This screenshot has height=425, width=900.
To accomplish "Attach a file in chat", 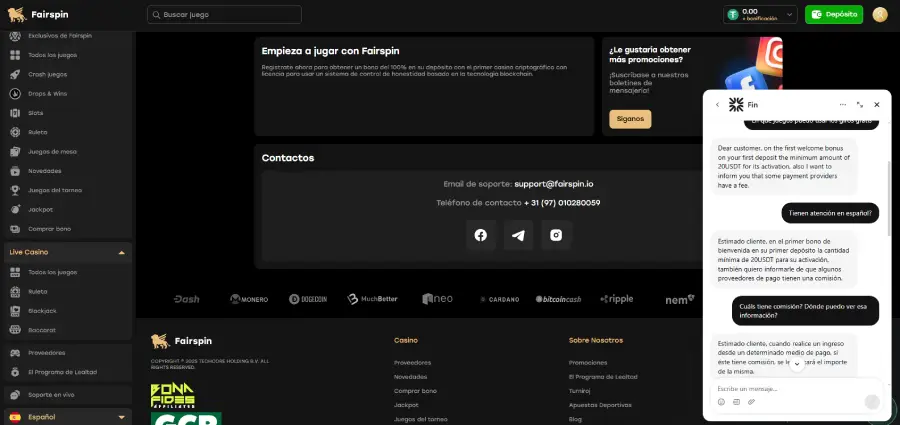I will [751, 402].
